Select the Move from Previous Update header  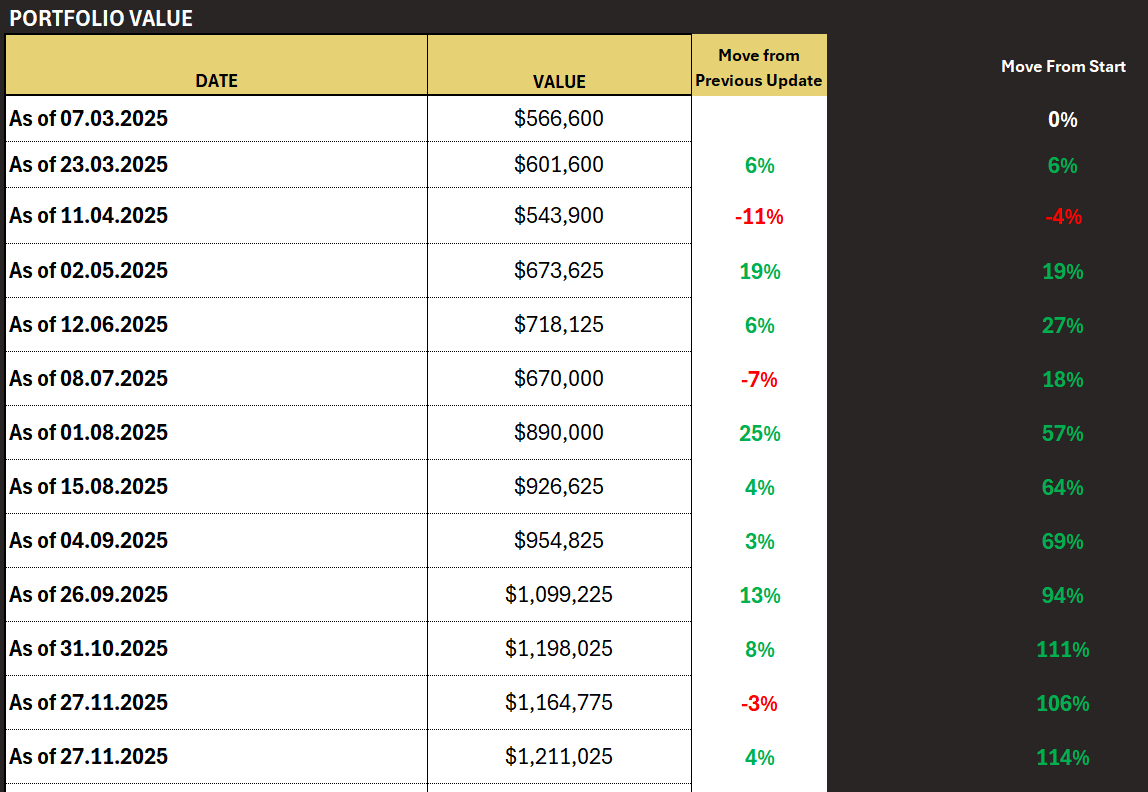click(758, 66)
